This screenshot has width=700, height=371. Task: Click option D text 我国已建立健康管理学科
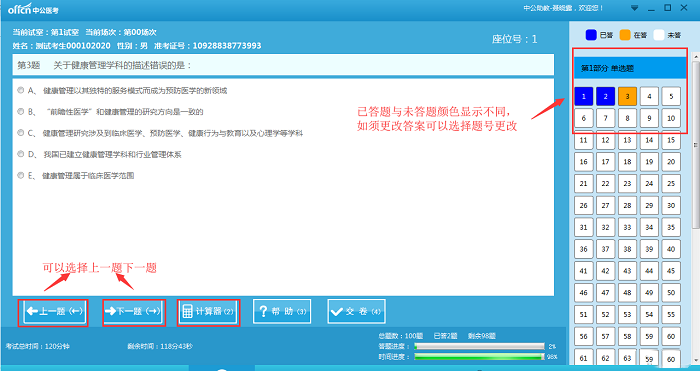click(112, 154)
